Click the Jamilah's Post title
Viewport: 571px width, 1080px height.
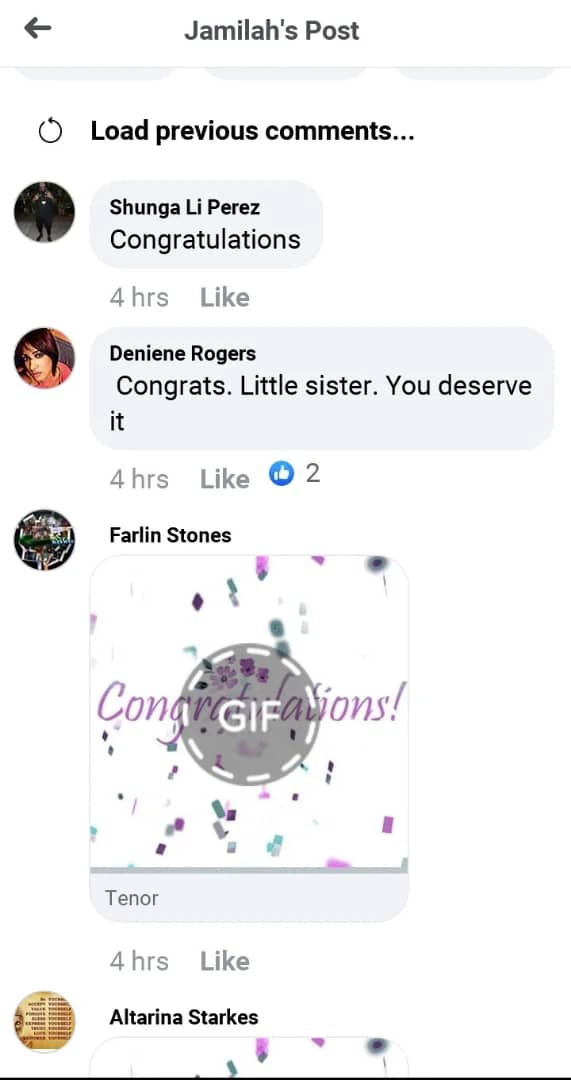271,30
